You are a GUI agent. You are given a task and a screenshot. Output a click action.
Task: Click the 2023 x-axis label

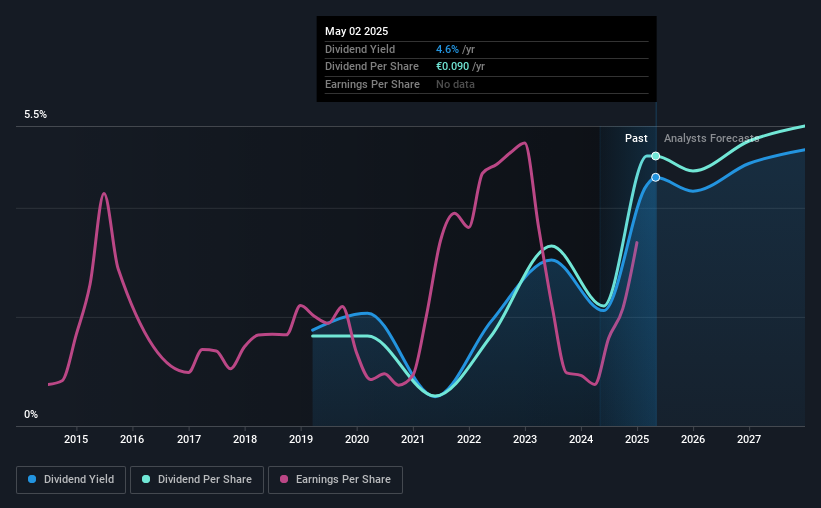(x=525, y=439)
